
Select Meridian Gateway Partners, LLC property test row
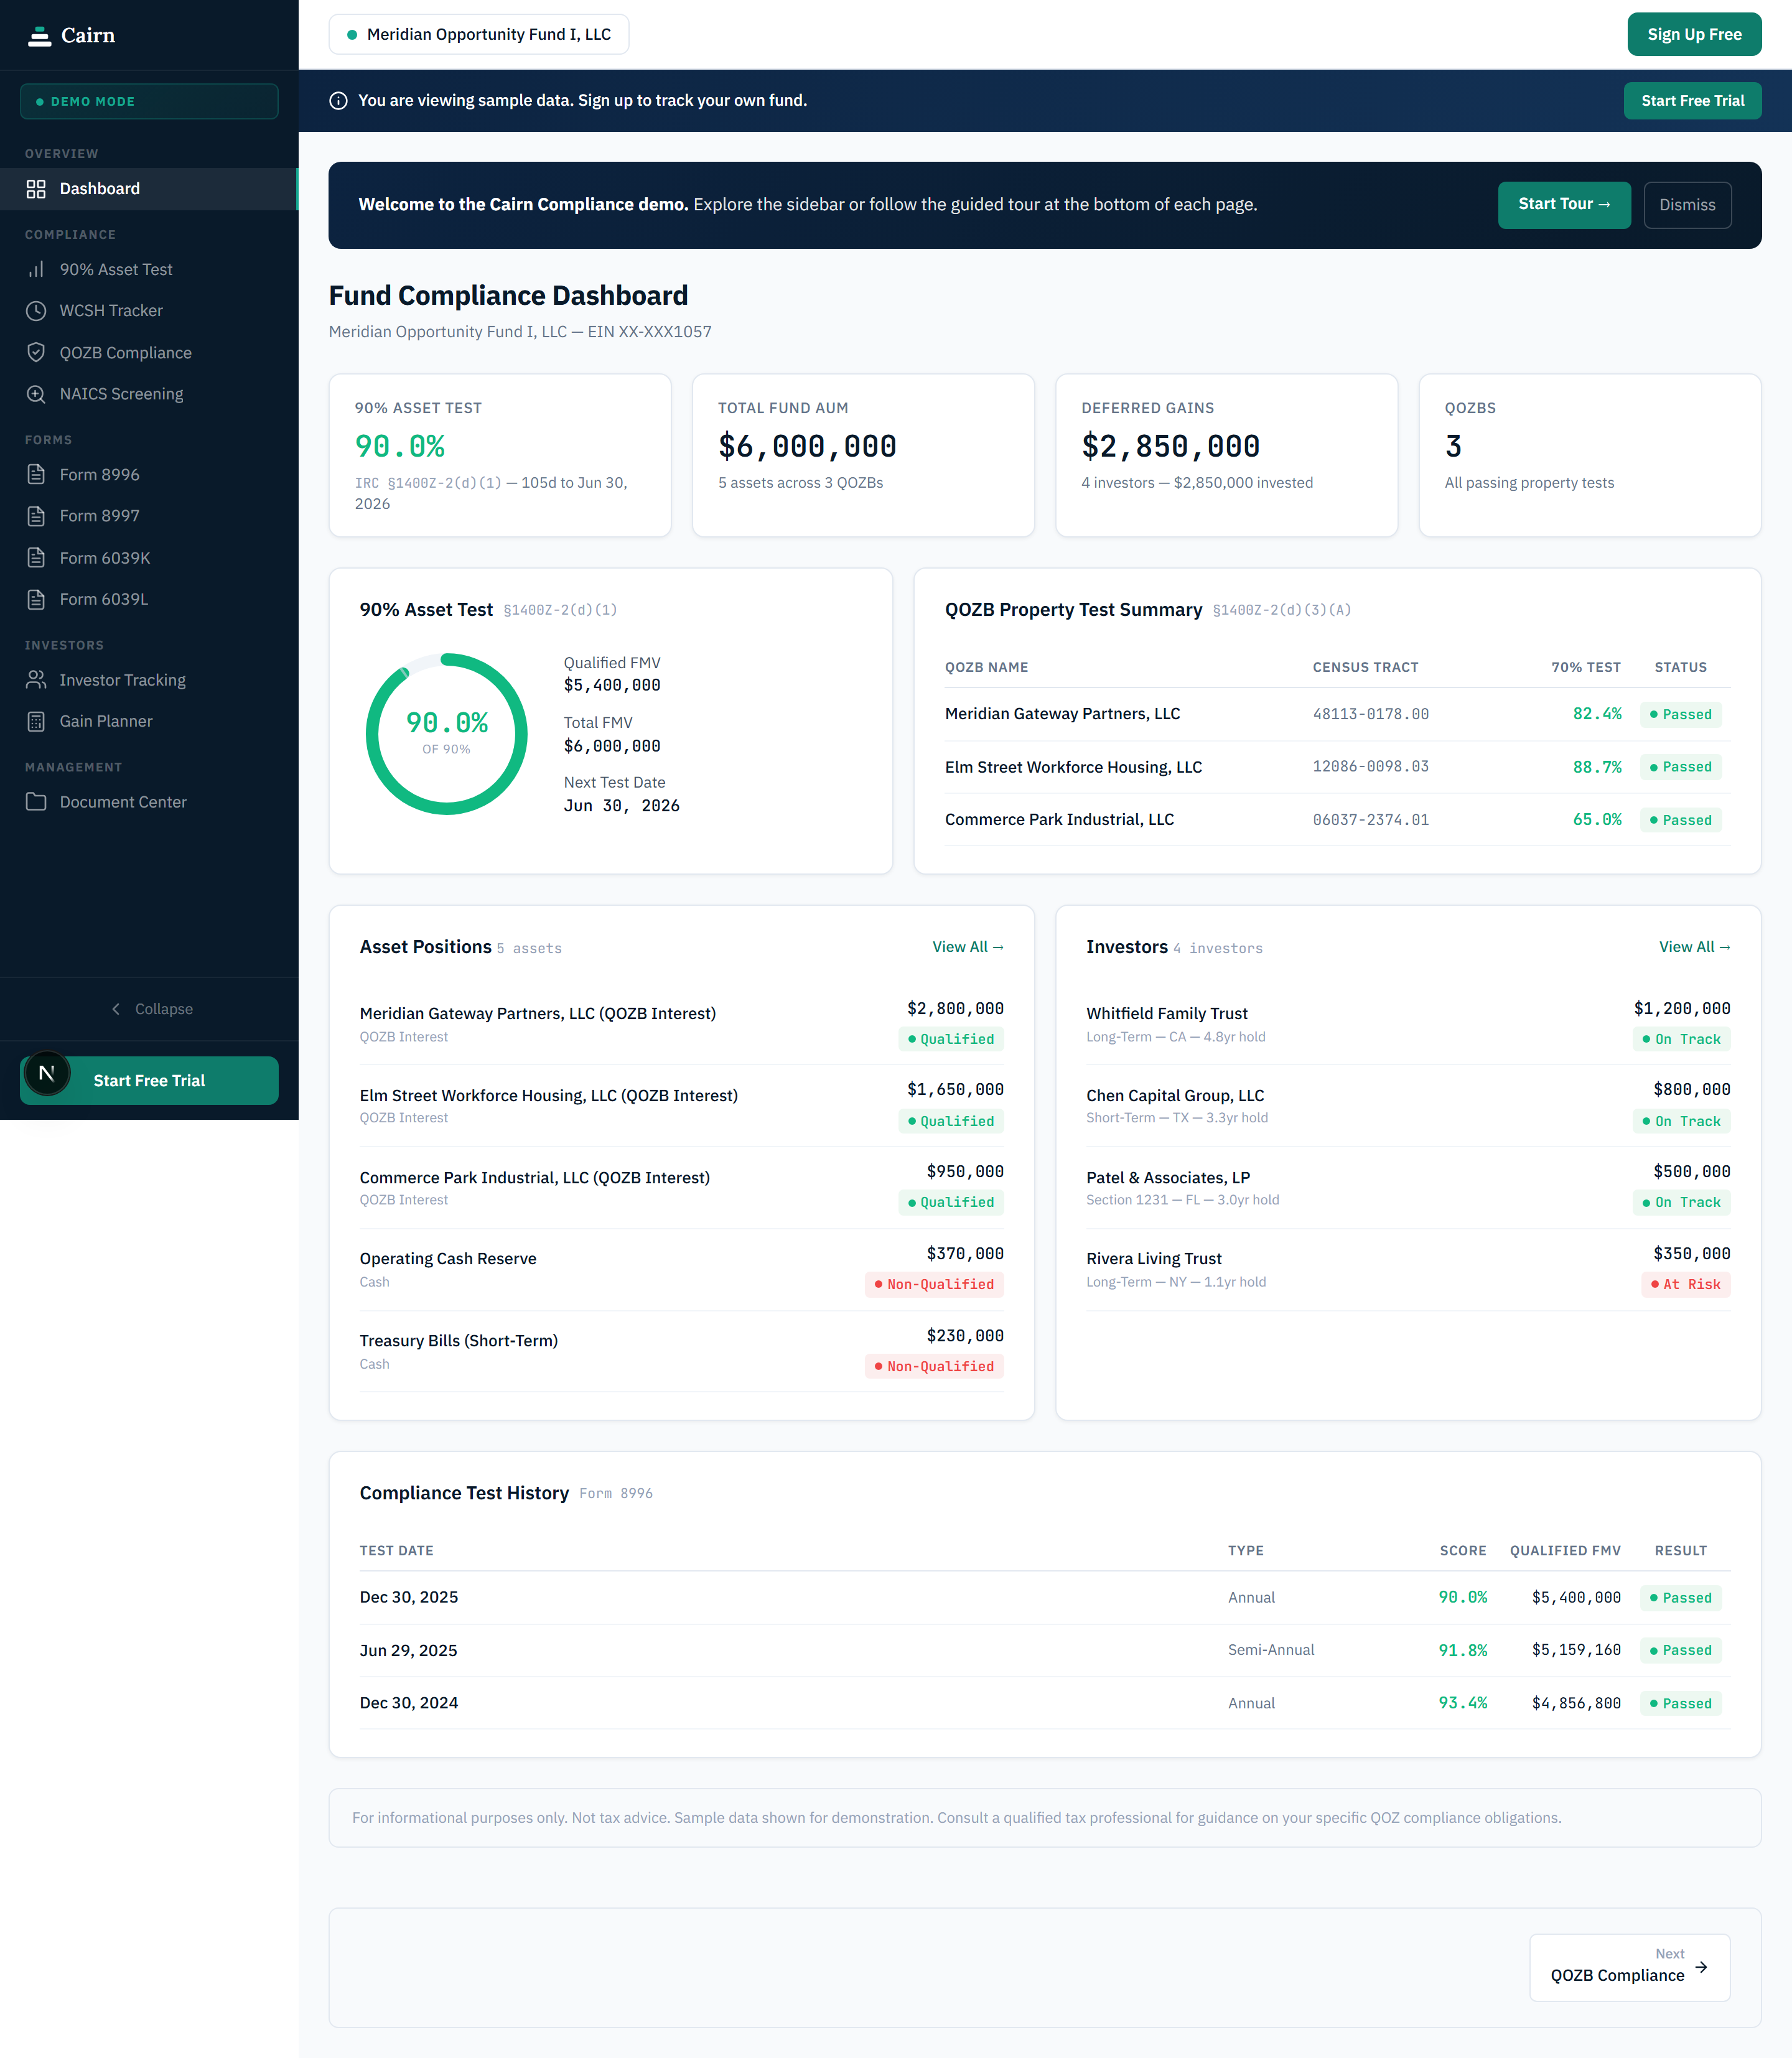[x=1337, y=714]
